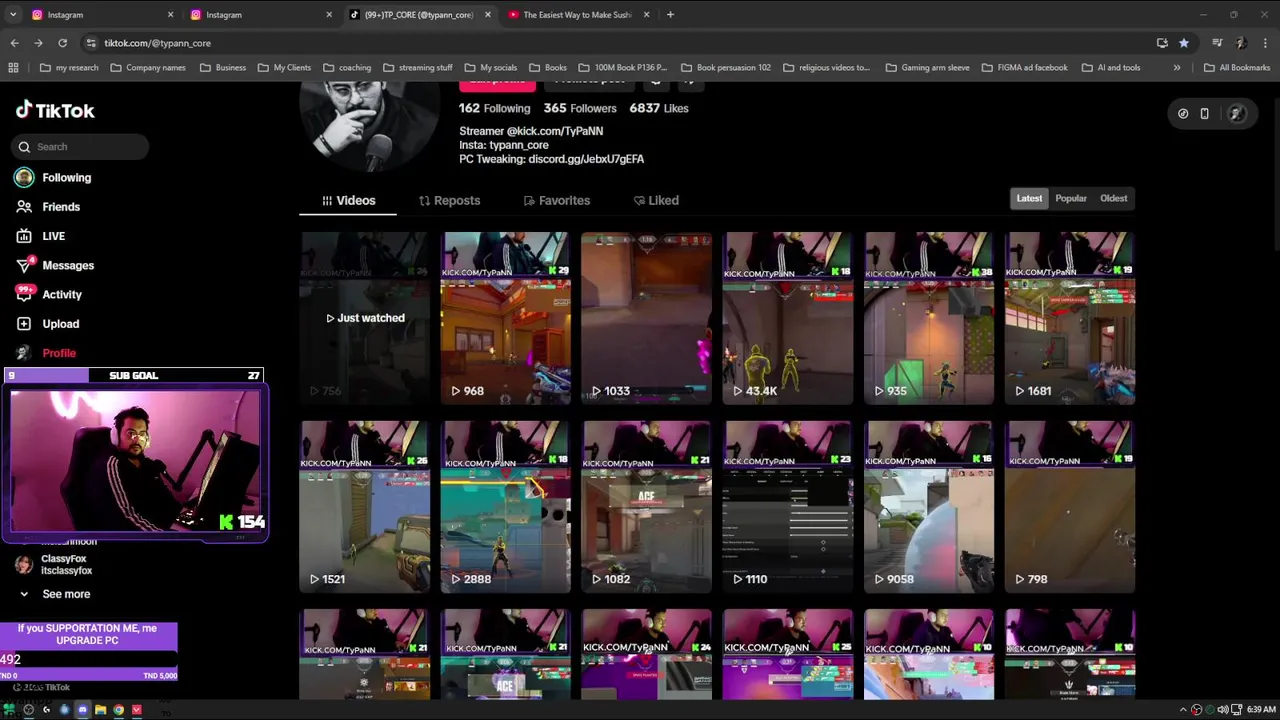1280x720 pixels.
Task: Click the phone app icon at top right
Action: tap(1204, 114)
